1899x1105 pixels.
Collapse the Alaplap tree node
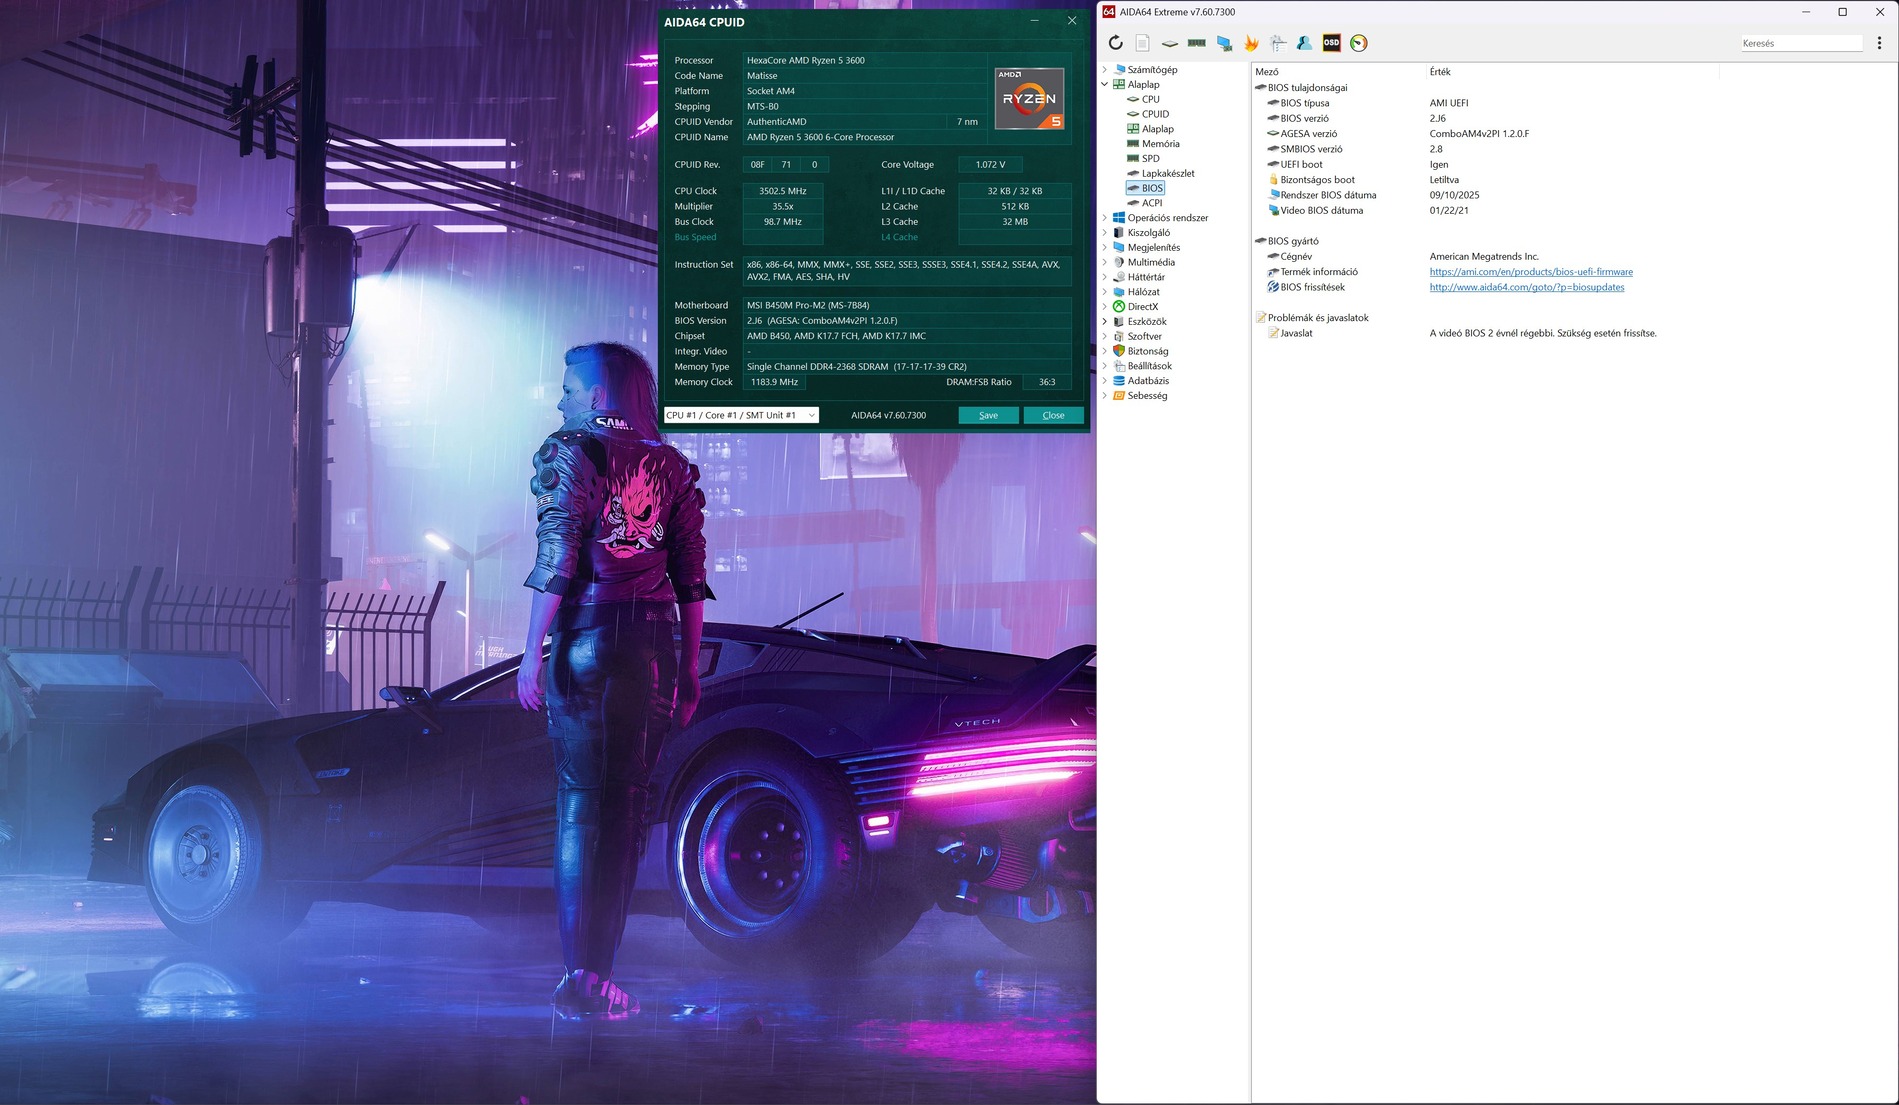1105,85
